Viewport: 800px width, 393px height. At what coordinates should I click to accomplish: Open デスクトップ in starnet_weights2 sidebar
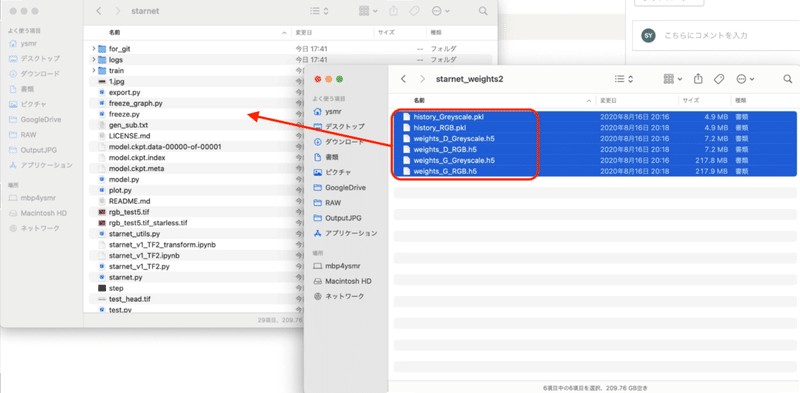click(x=339, y=126)
